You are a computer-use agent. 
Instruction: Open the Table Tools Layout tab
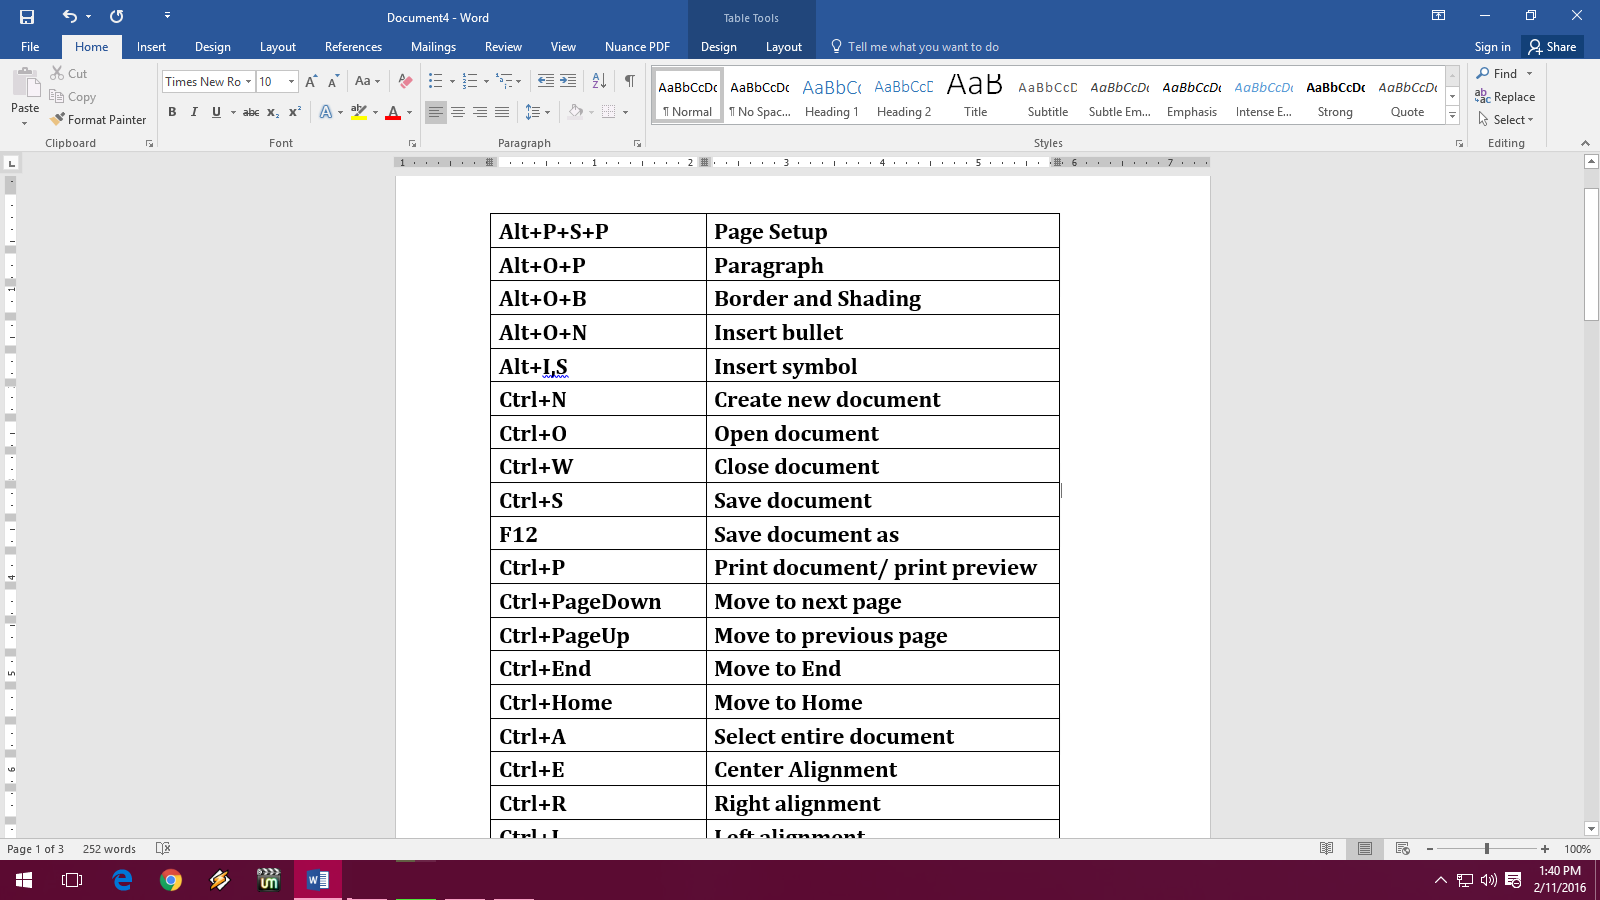click(784, 46)
